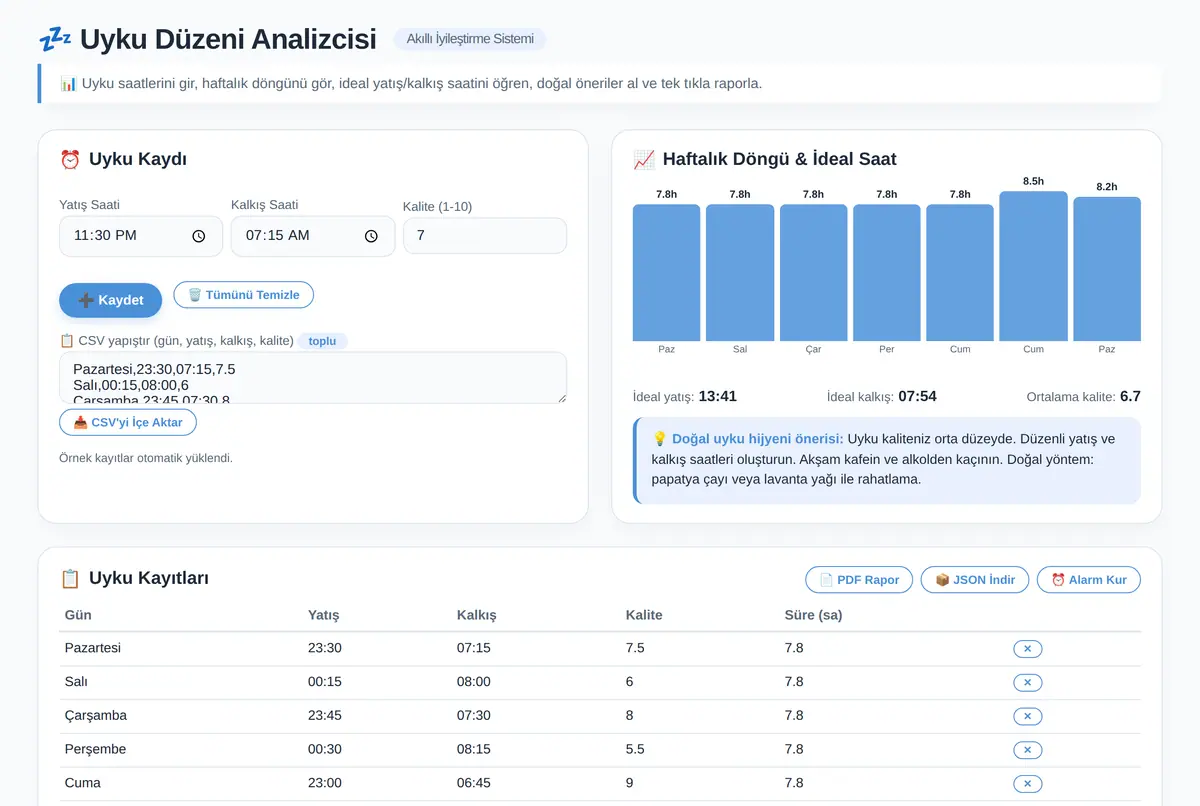Import data with CSV'yi İçe Aktar

click(x=128, y=422)
